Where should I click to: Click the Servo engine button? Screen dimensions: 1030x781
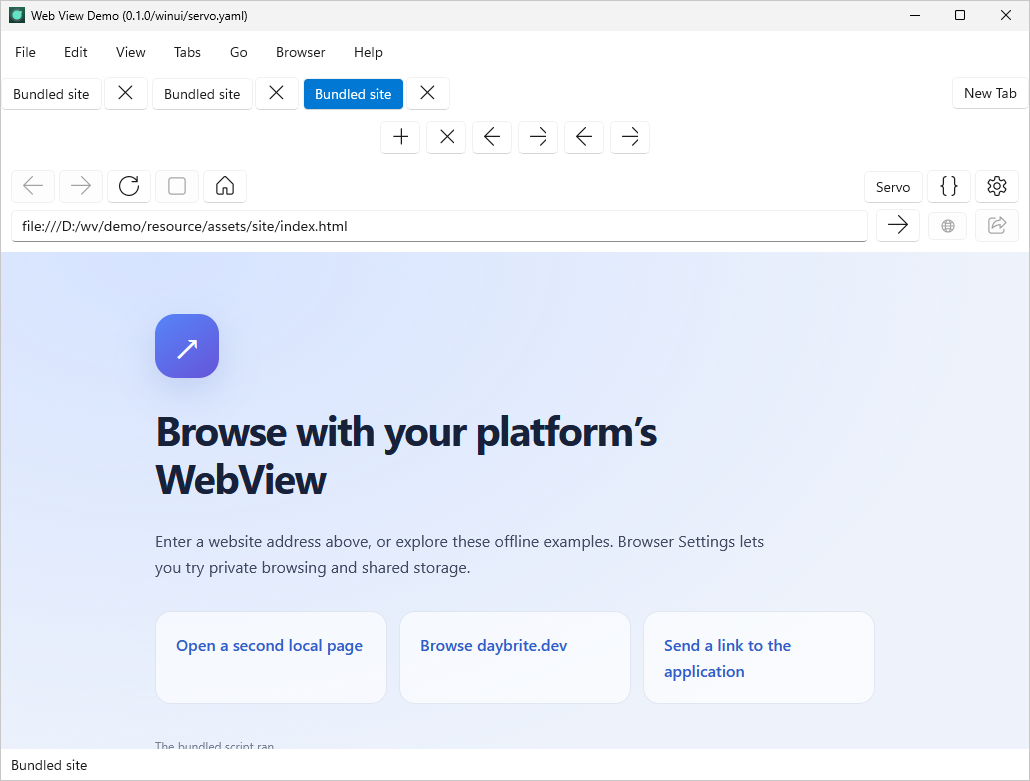(893, 187)
